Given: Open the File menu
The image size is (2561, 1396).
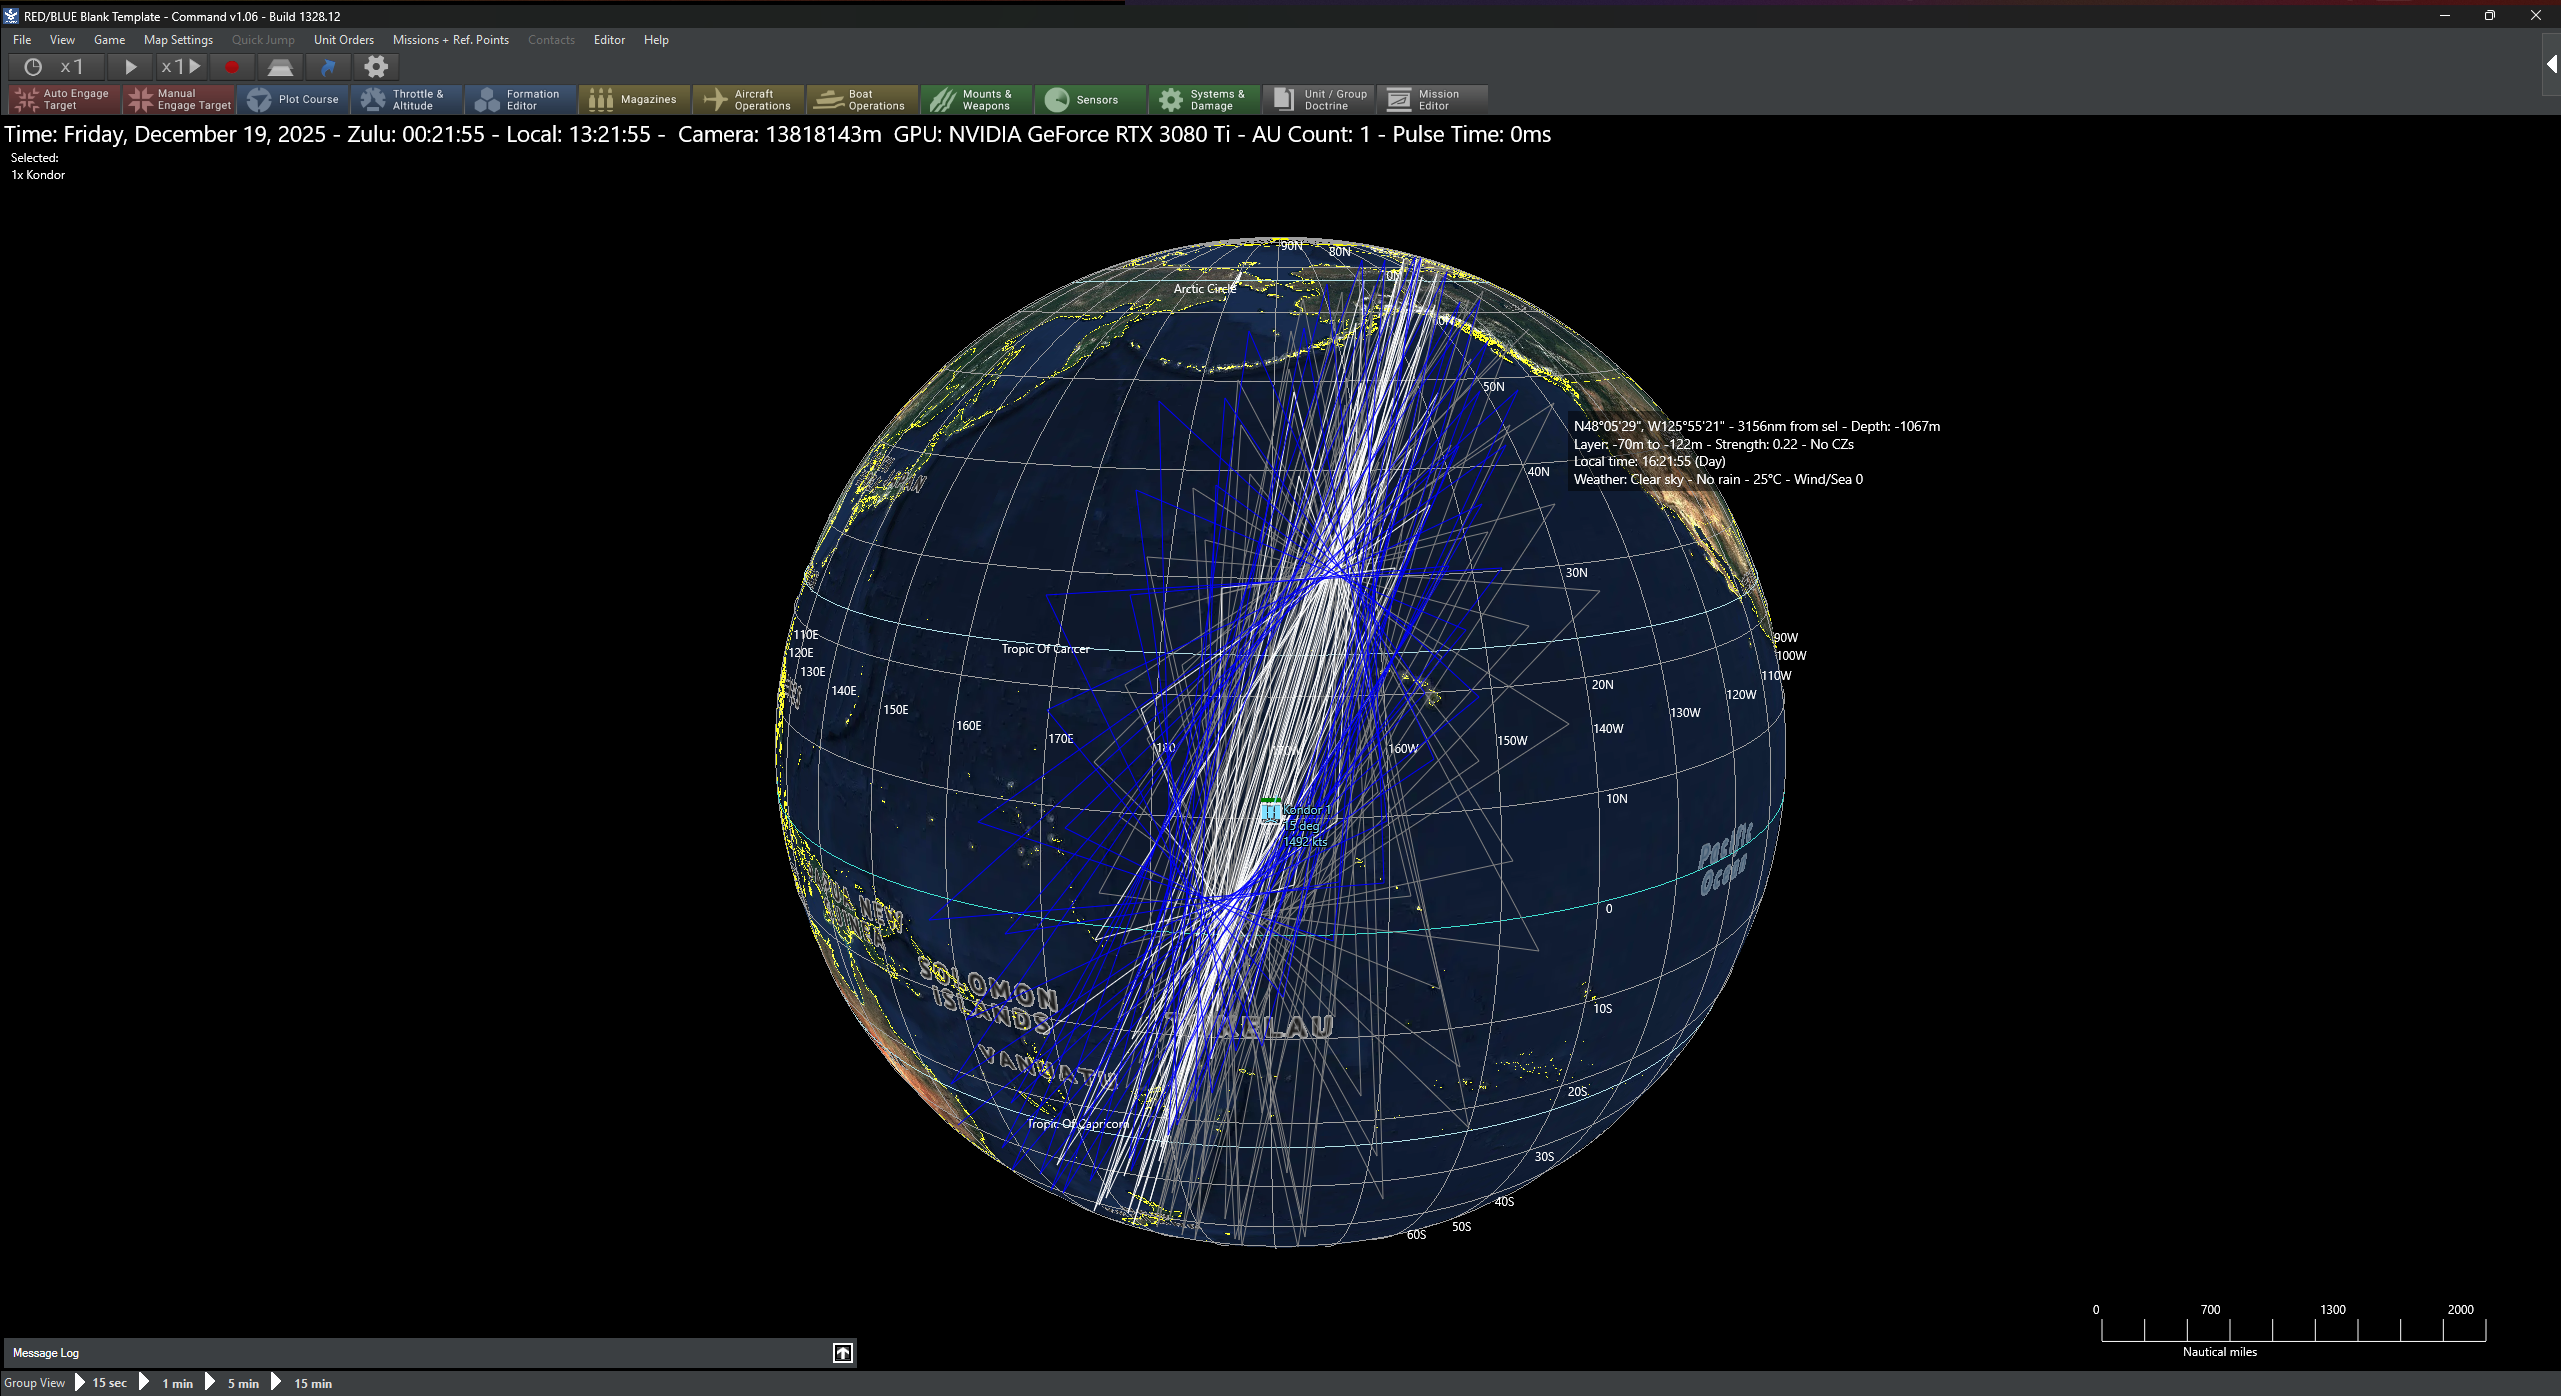Looking at the screenshot, I should 22,40.
